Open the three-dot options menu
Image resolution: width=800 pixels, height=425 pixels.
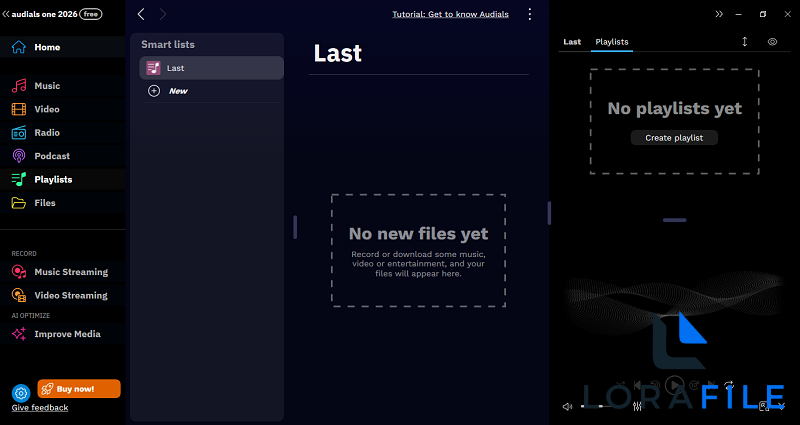click(x=530, y=14)
